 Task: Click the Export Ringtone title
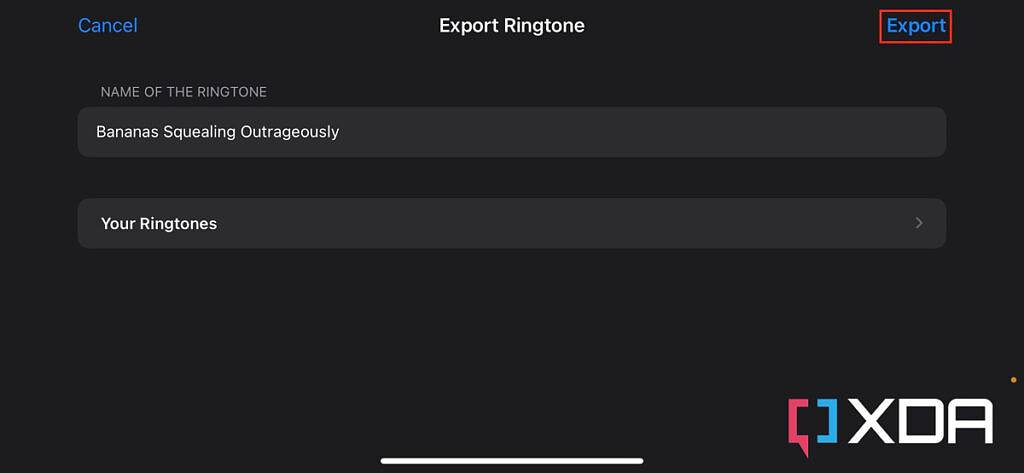(x=511, y=26)
